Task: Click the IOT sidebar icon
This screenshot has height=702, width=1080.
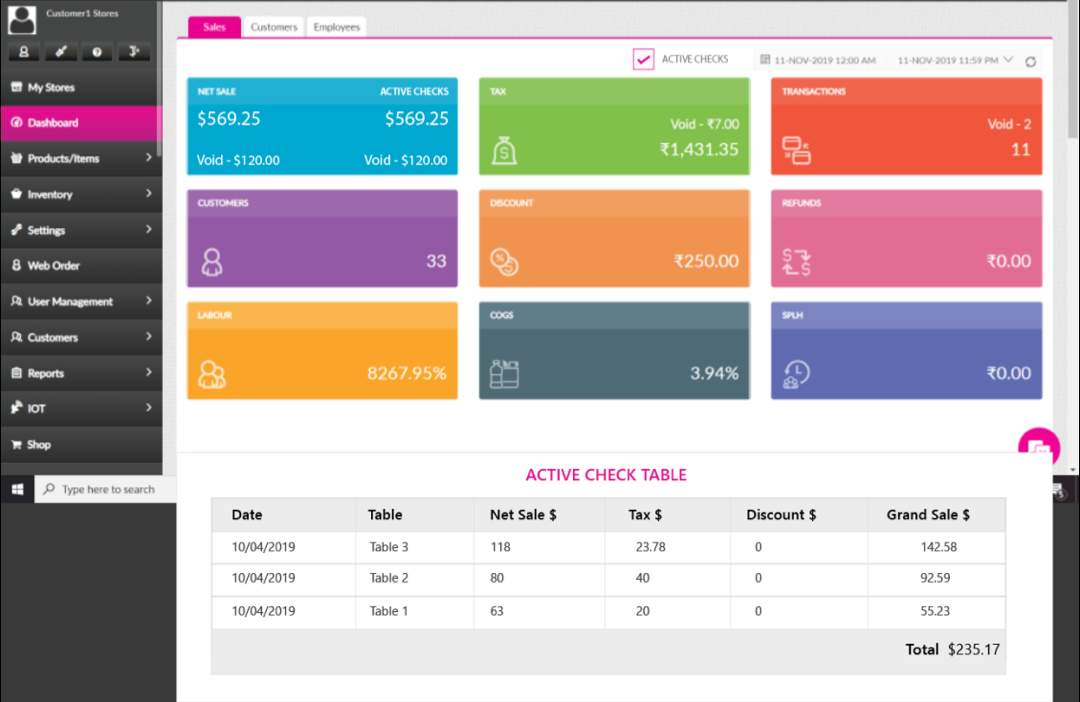Action: (17, 408)
